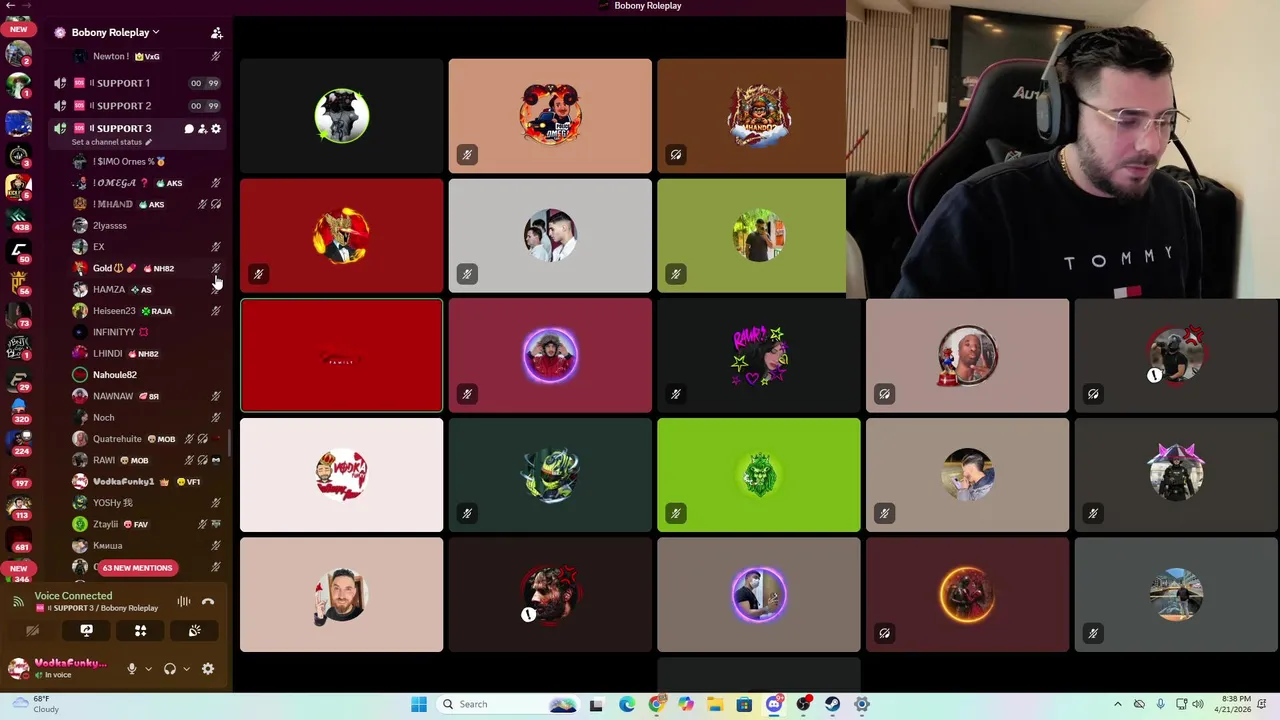Screen dimensions: 1280x720
Task: Select the RAWI pink-star avatar video tile
Action: click(x=758, y=355)
